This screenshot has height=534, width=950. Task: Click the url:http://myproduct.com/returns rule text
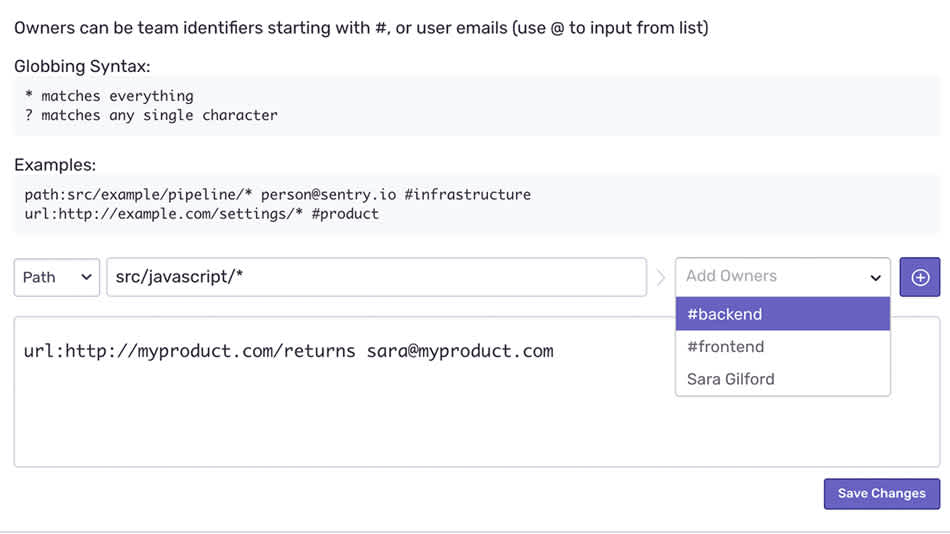pos(189,351)
